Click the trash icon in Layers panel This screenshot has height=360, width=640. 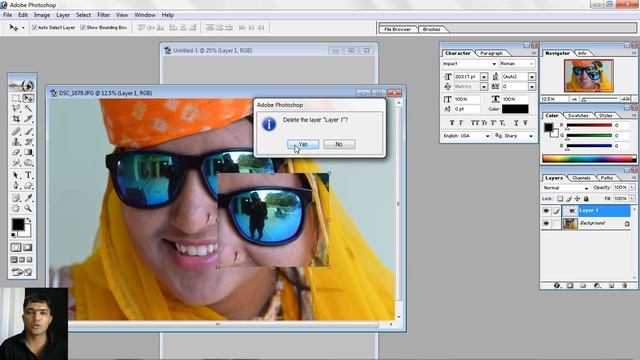(624, 285)
